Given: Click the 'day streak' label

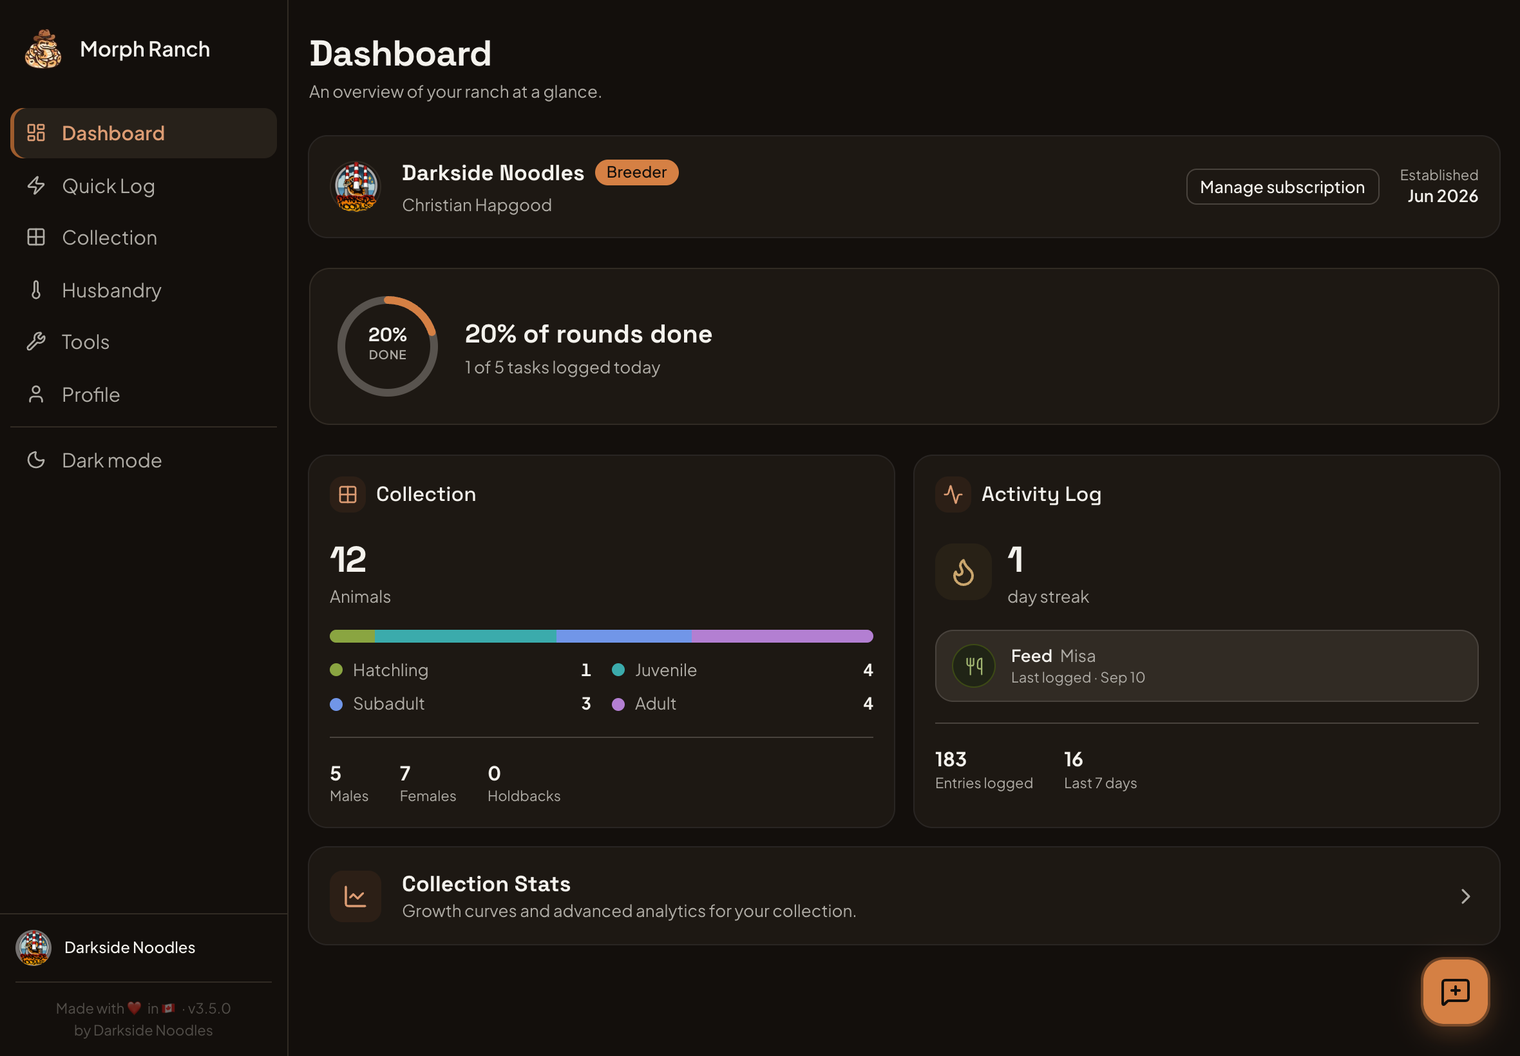Looking at the screenshot, I should [x=1048, y=597].
